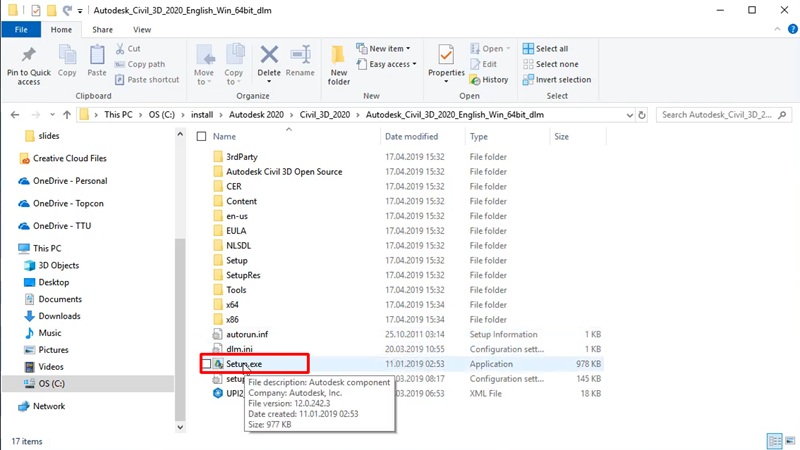Click Select none

551,64
